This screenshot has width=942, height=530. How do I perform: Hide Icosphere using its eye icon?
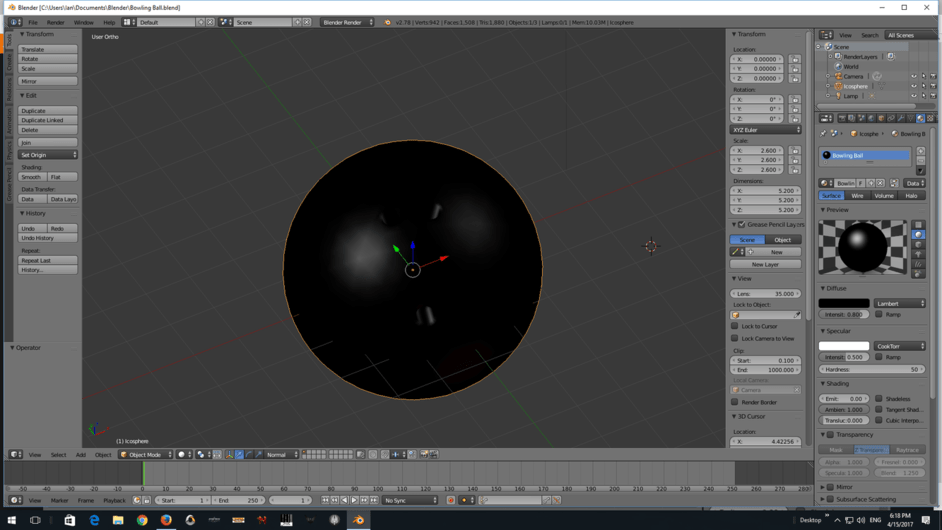(x=913, y=86)
